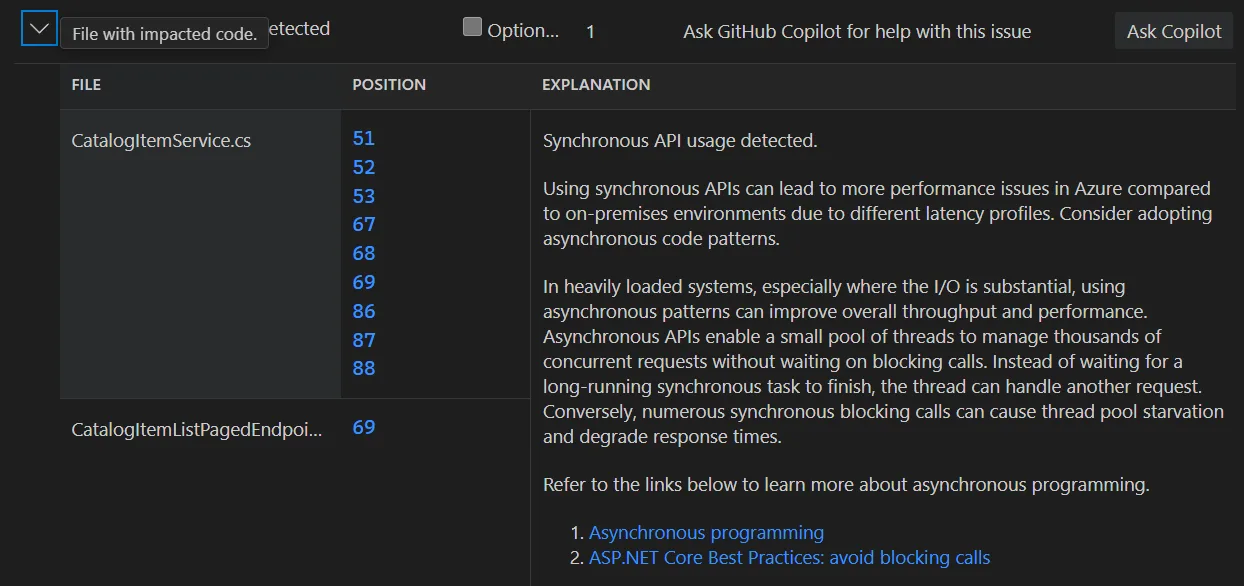
Task: Jump to line 86 in CatalogItemService.cs
Action: (x=364, y=311)
